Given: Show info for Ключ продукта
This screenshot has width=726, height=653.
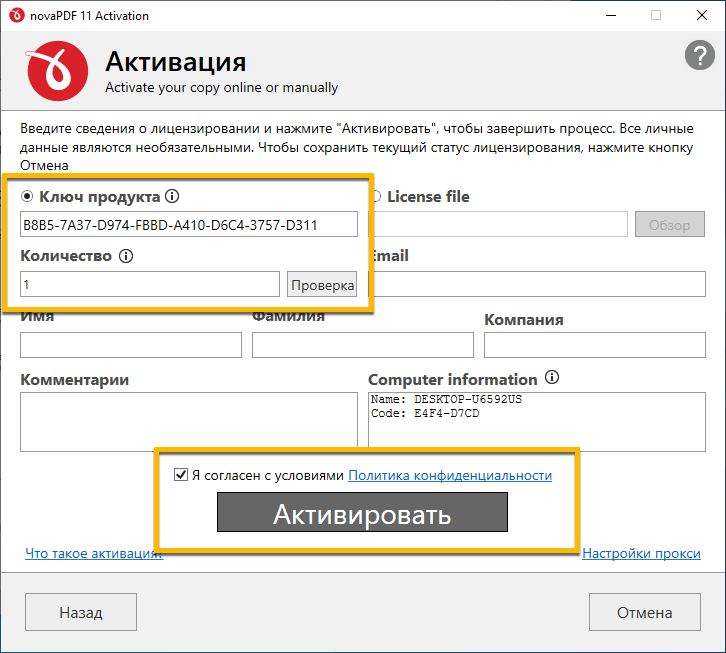Looking at the screenshot, I should (172, 196).
